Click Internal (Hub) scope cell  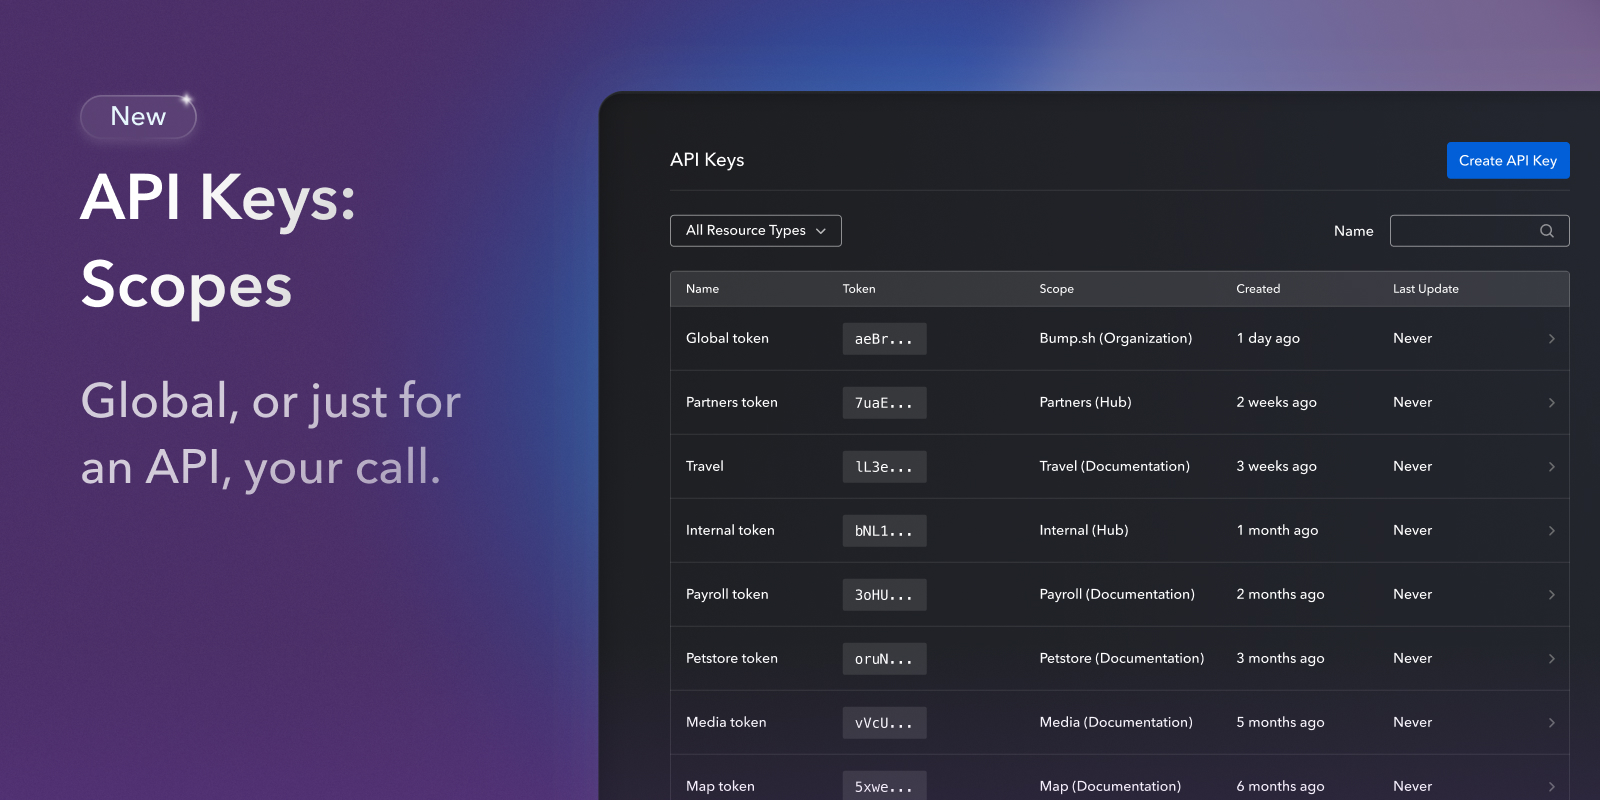click(x=1084, y=530)
